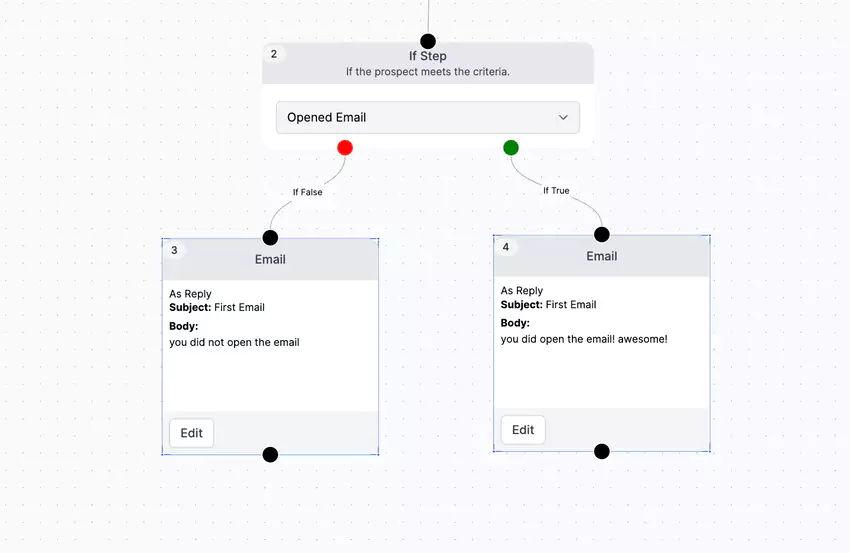Click step number 2 badge

click(x=274, y=54)
